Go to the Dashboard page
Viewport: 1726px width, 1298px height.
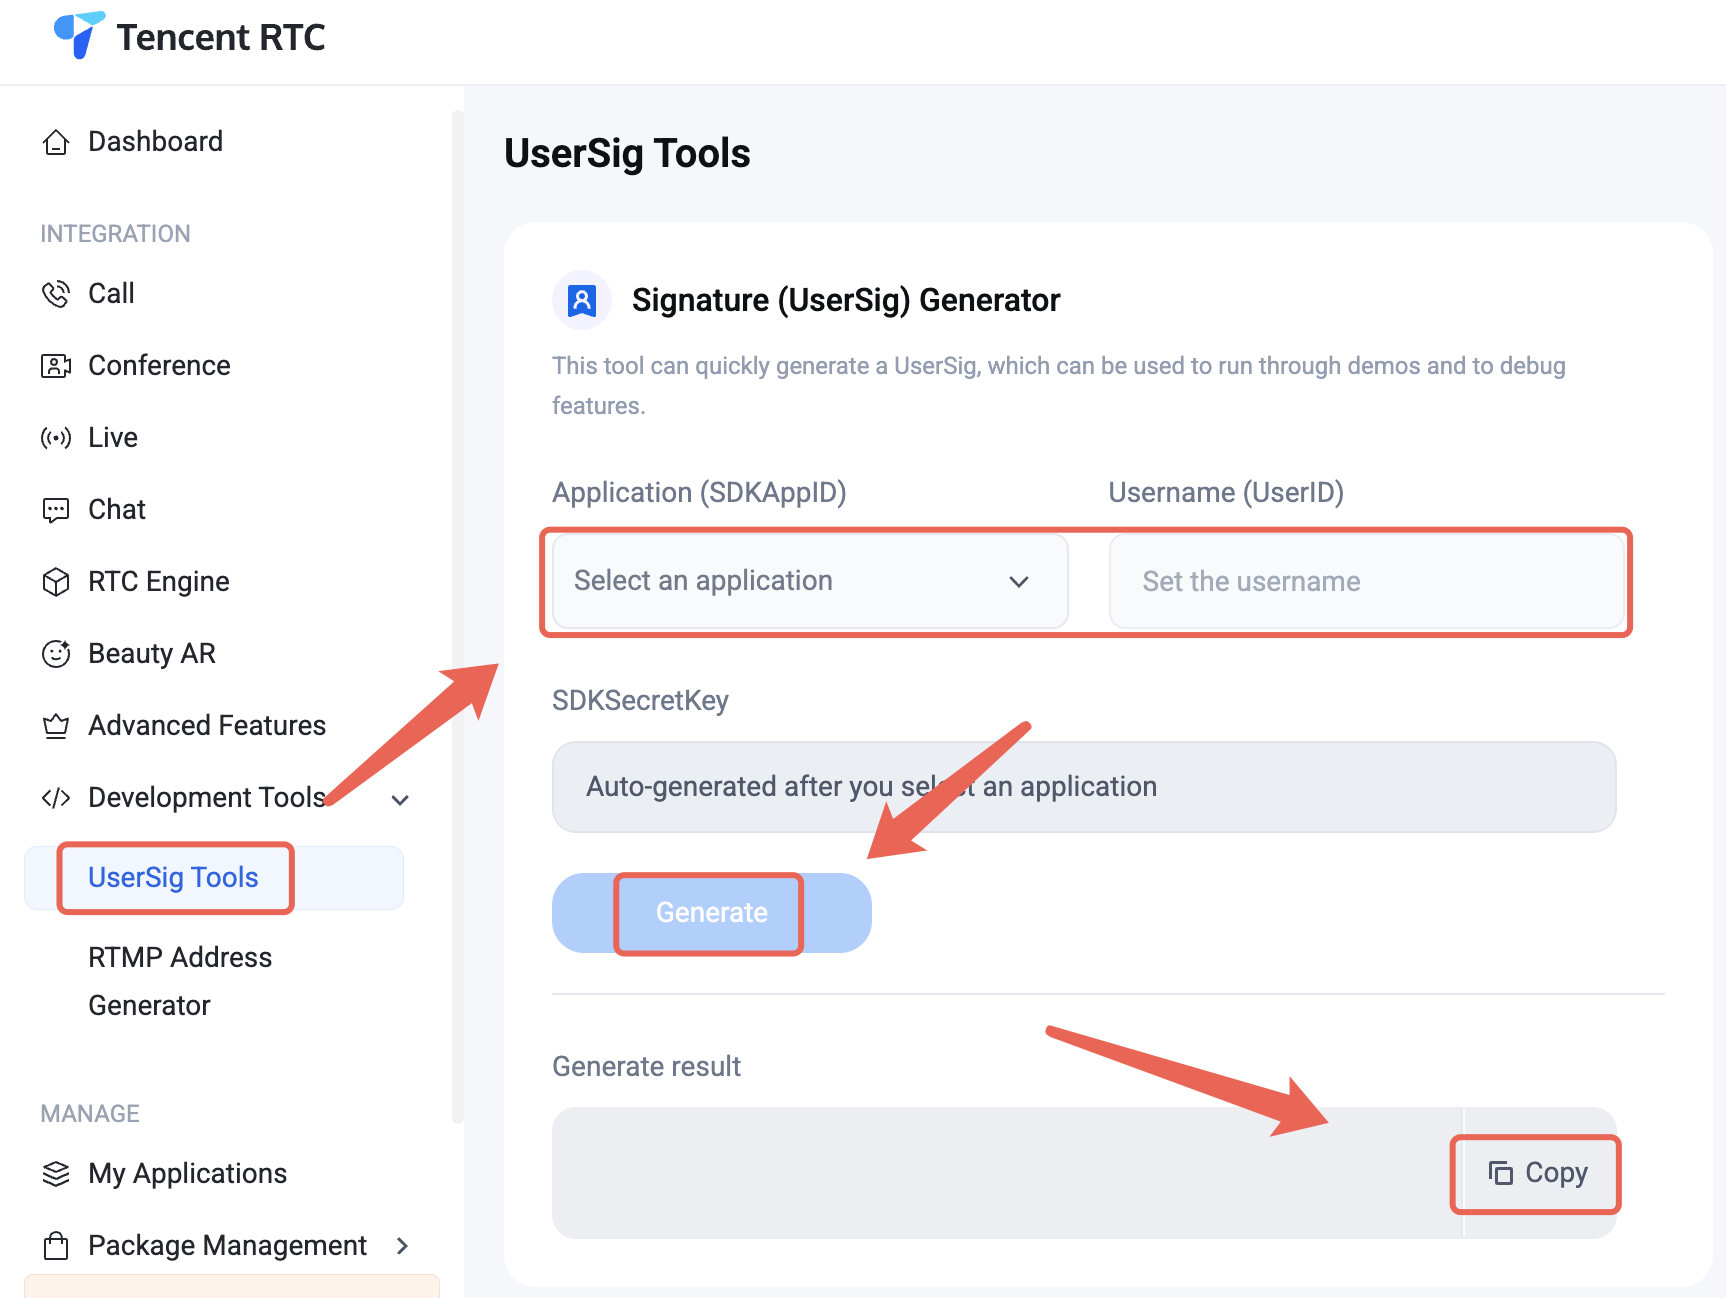155,142
